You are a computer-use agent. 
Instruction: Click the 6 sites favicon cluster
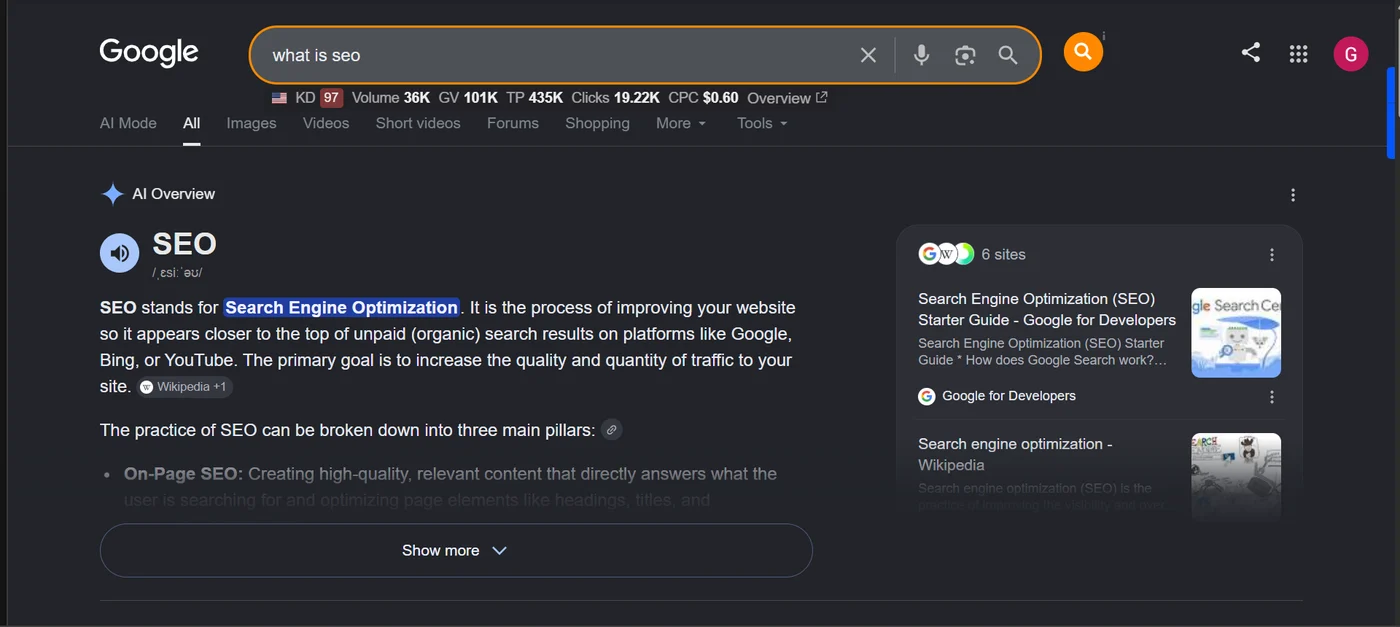coord(946,254)
